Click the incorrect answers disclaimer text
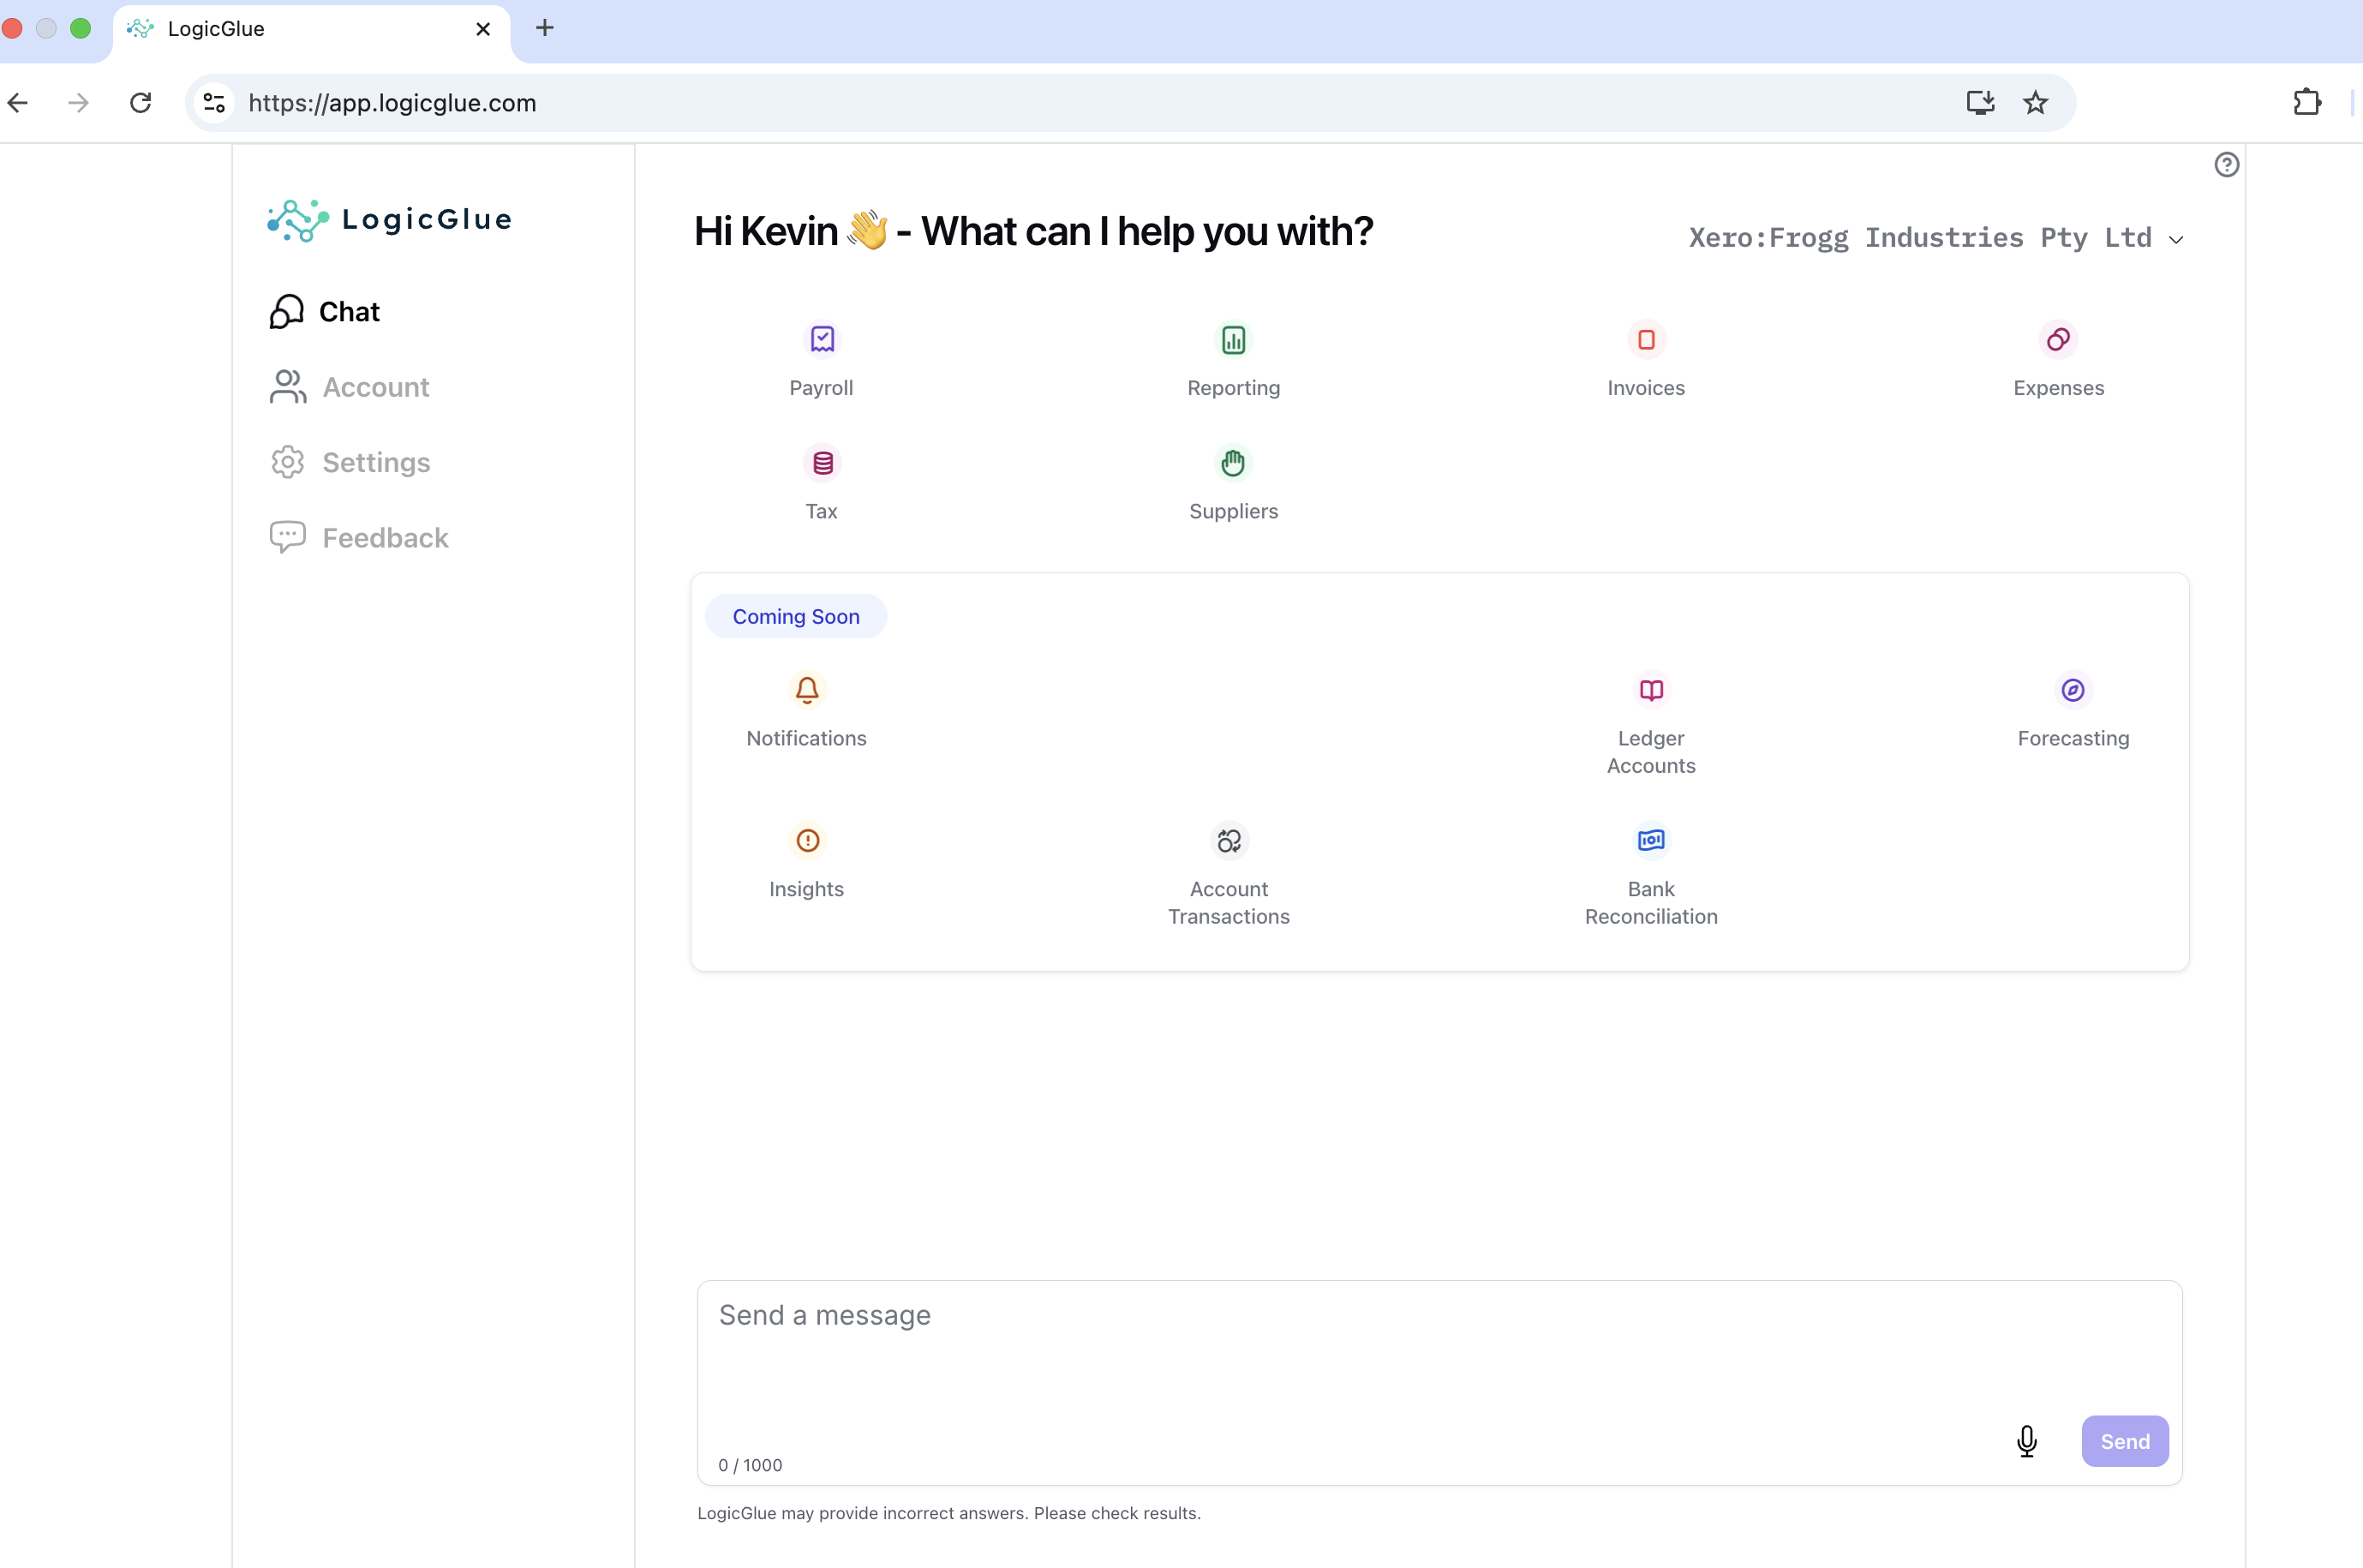The width and height of the screenshot is (2363, 1568). (x=948, y=1513)
